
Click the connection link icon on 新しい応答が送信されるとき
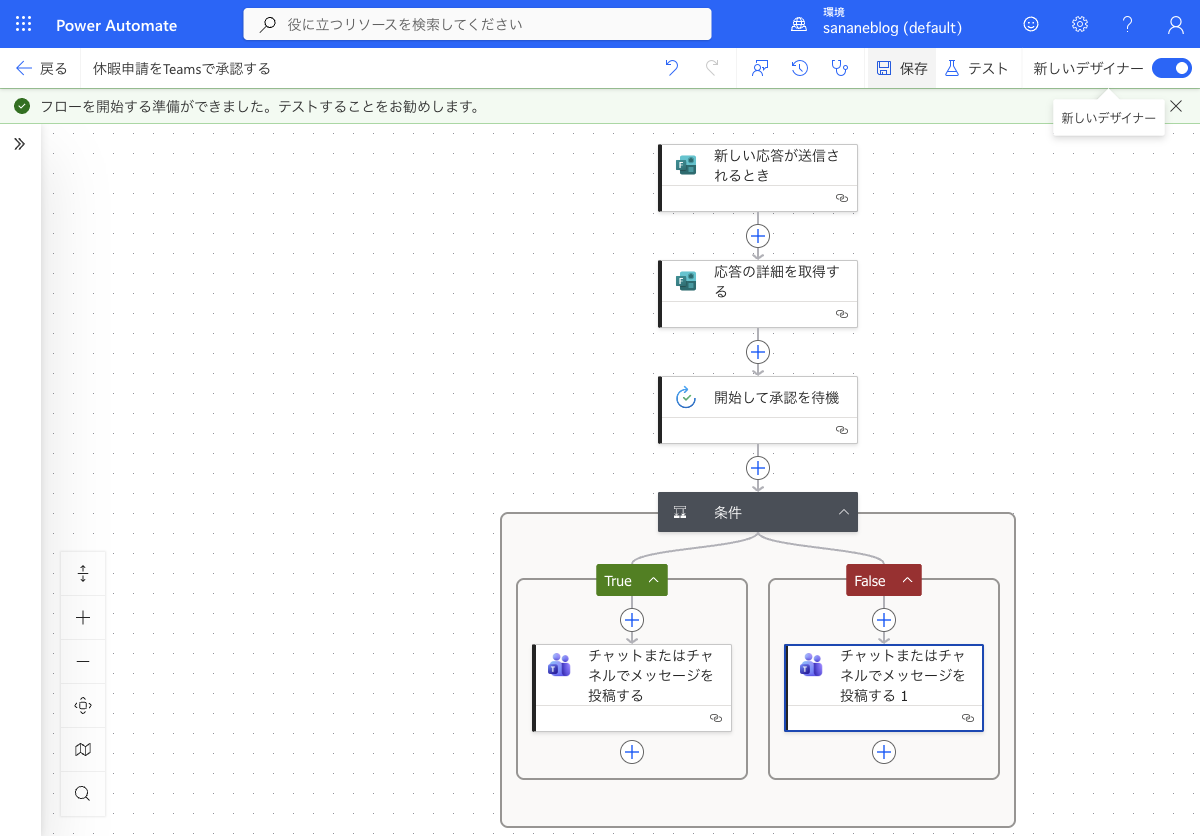pos(842,198)
